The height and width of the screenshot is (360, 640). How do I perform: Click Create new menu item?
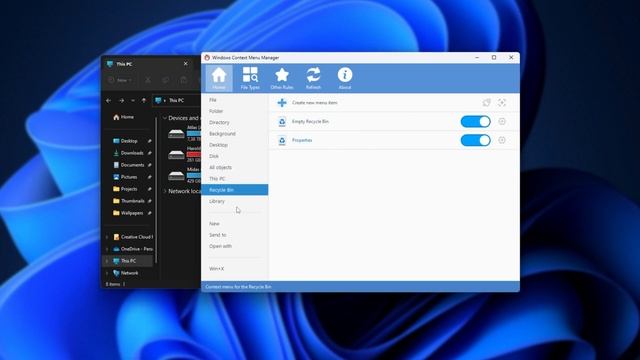tap(315, 103)
